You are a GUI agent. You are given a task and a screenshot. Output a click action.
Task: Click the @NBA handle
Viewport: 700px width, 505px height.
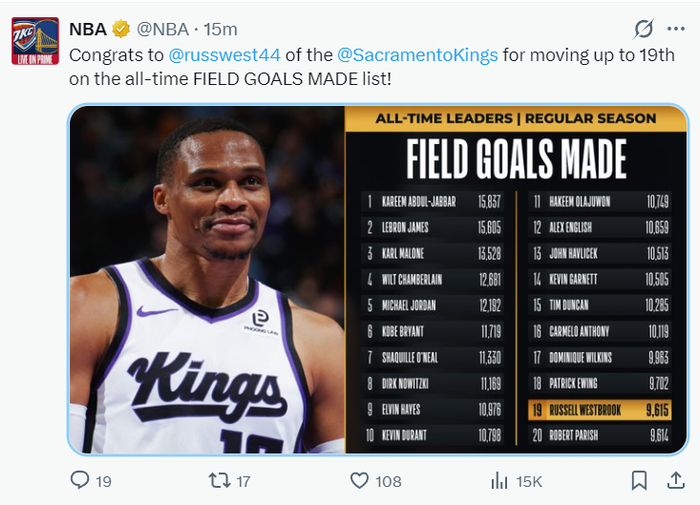[161, 29]
